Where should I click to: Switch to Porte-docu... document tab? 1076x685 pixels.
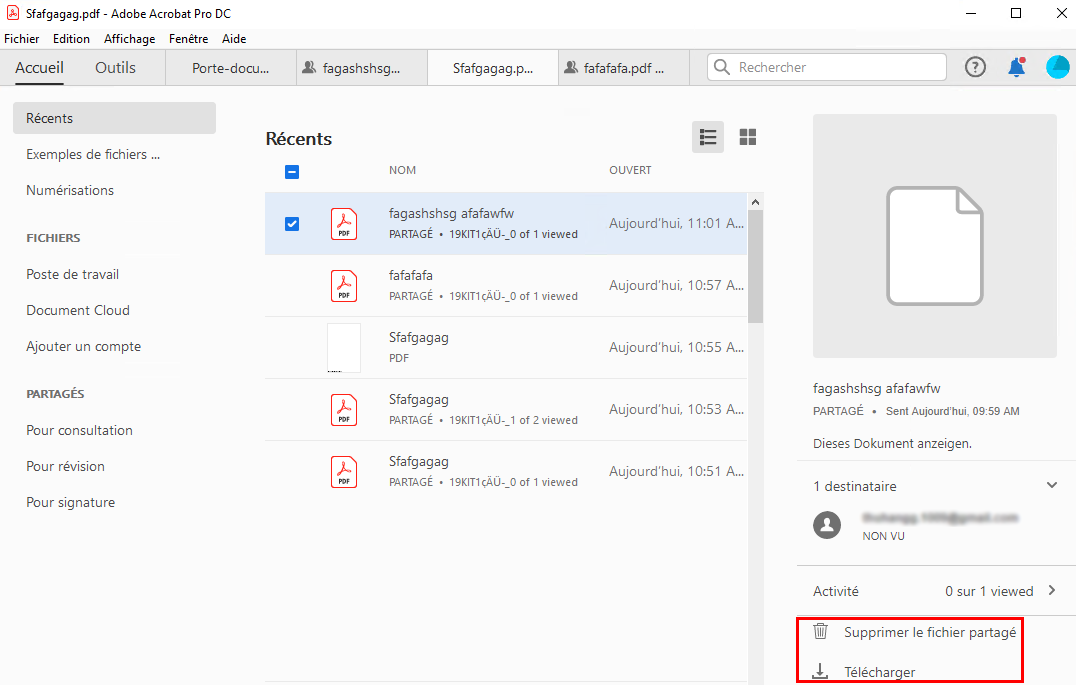tap(231, 68)
